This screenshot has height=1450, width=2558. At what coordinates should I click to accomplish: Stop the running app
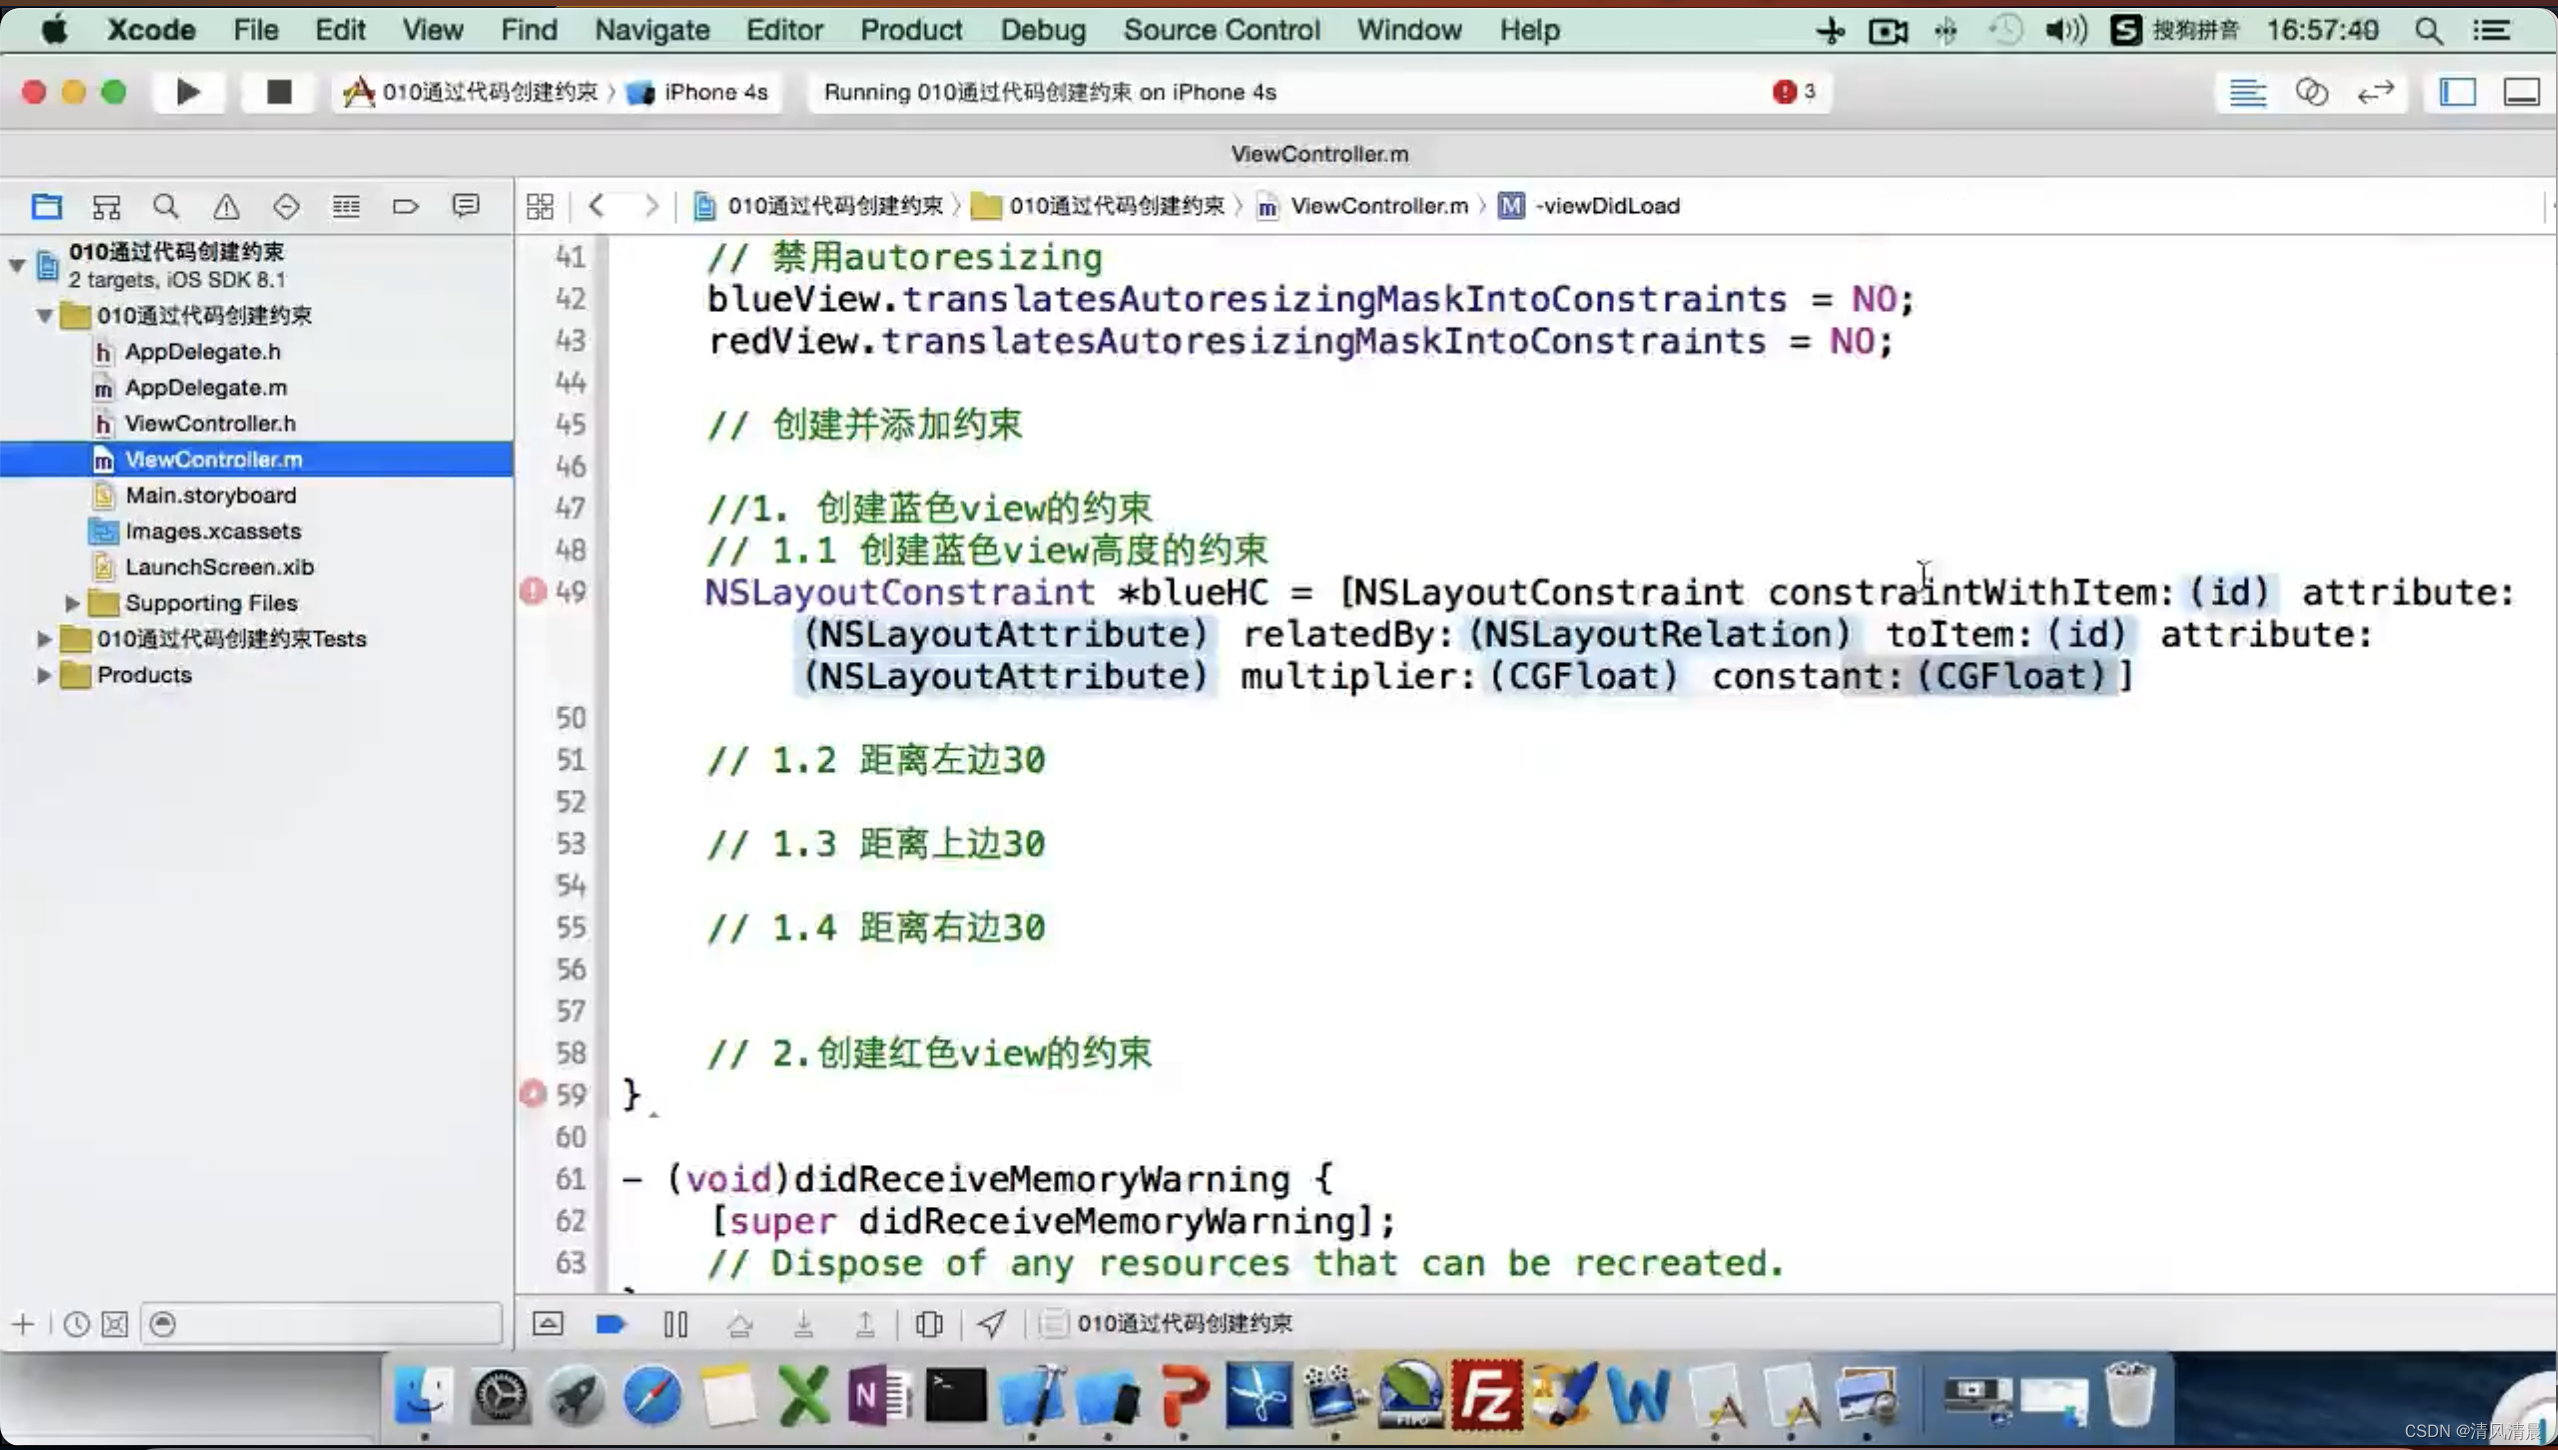click(x=279, y=92)
